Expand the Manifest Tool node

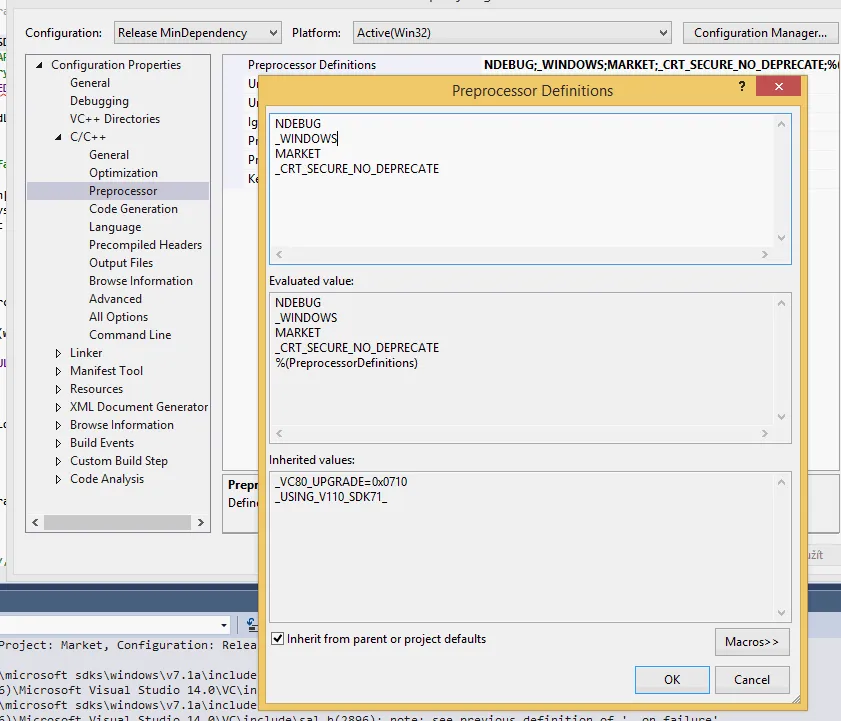[x=58, y=371]
